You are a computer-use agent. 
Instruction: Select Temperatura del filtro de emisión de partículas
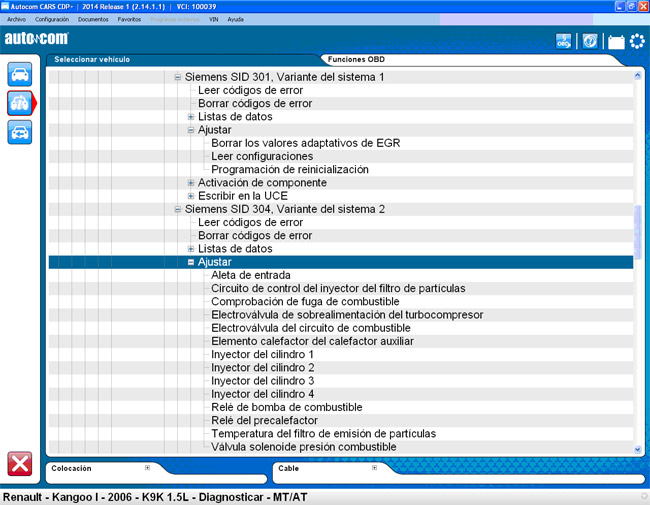point(323,434)
